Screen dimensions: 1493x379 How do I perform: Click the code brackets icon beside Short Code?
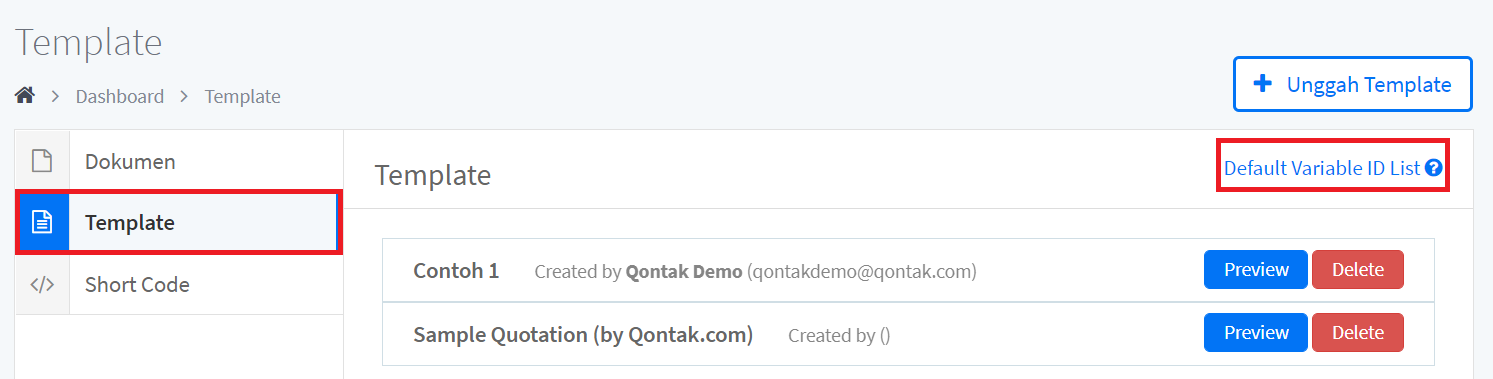42,284
